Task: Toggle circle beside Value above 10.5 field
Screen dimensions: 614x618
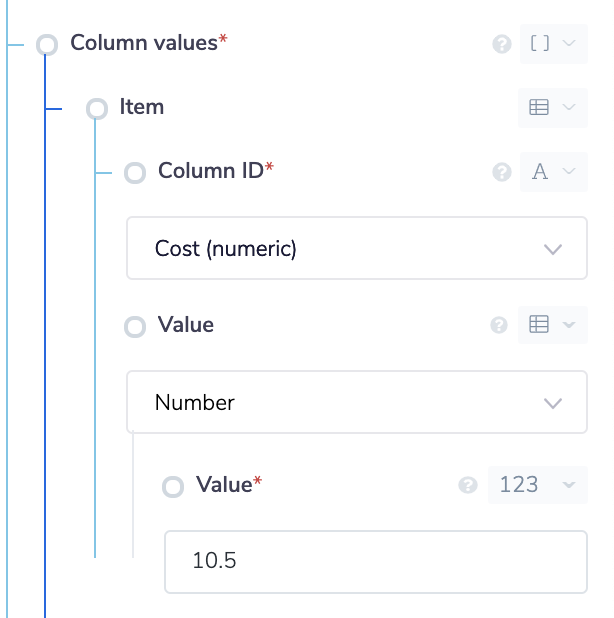Action: pos(173,487)
